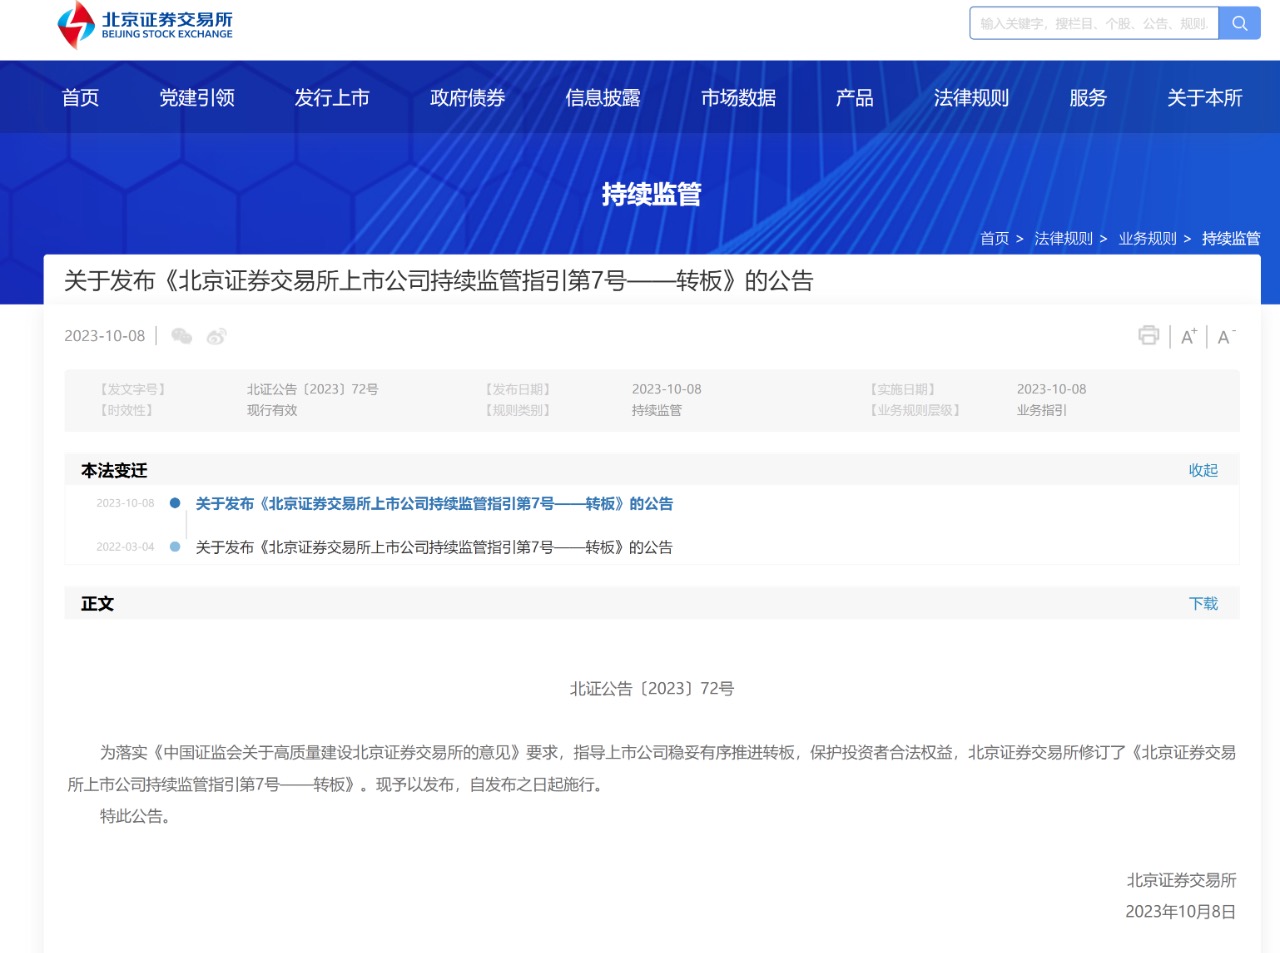The width and height of the screenshot is (1280, 953).
Task: Click the 持续监管 banner heading
Action: 651,194
